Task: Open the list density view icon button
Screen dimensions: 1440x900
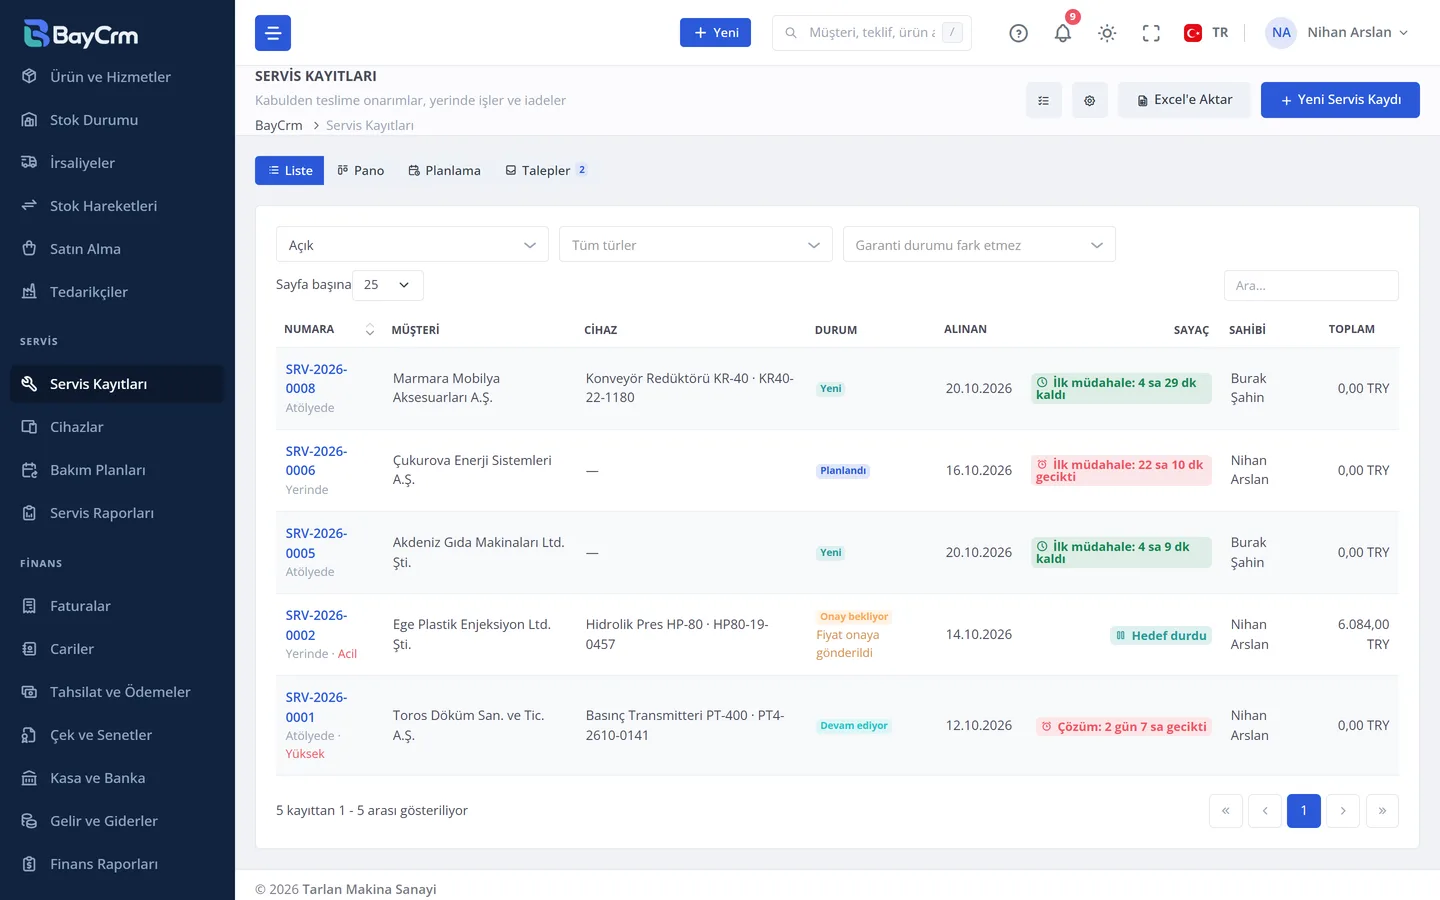Action: (1044, 100)
